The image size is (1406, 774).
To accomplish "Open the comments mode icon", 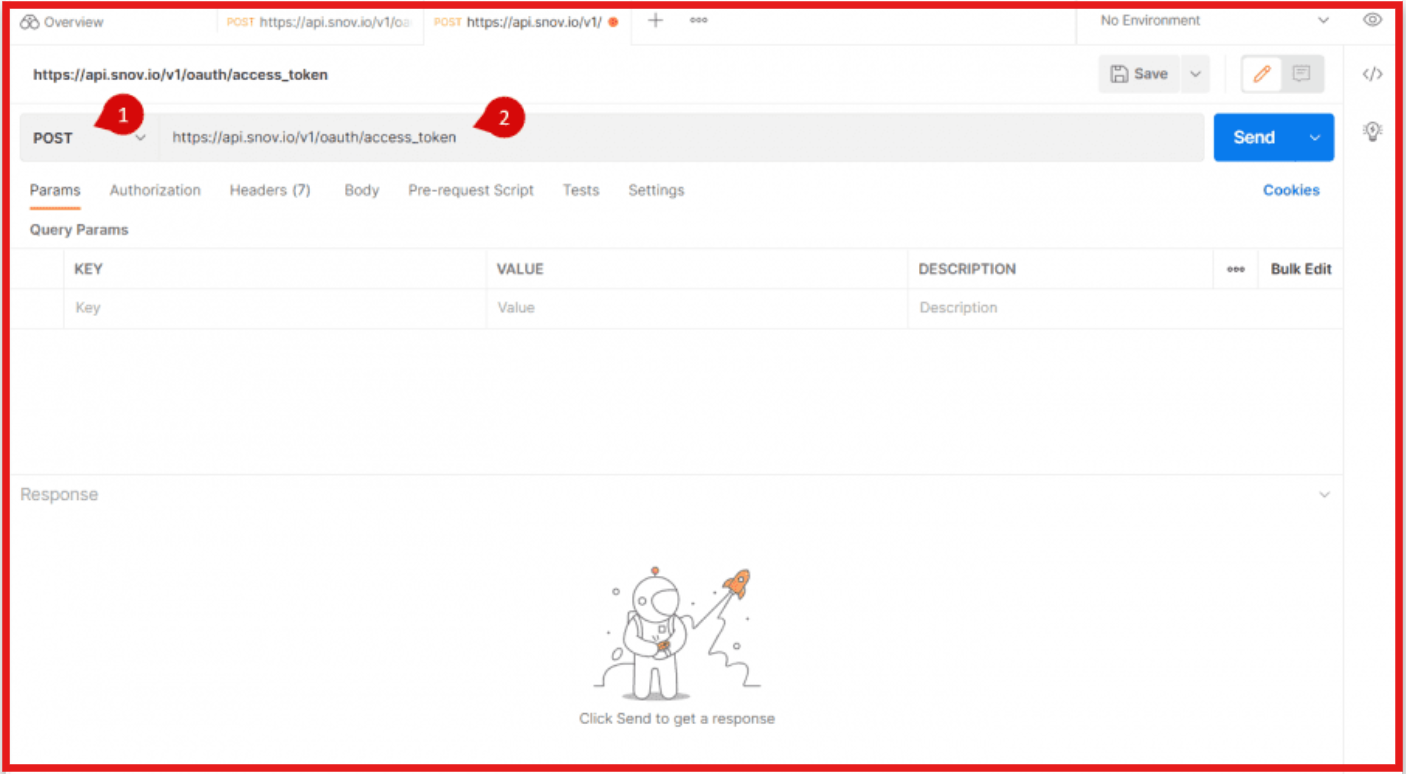I will (1301, 74).
